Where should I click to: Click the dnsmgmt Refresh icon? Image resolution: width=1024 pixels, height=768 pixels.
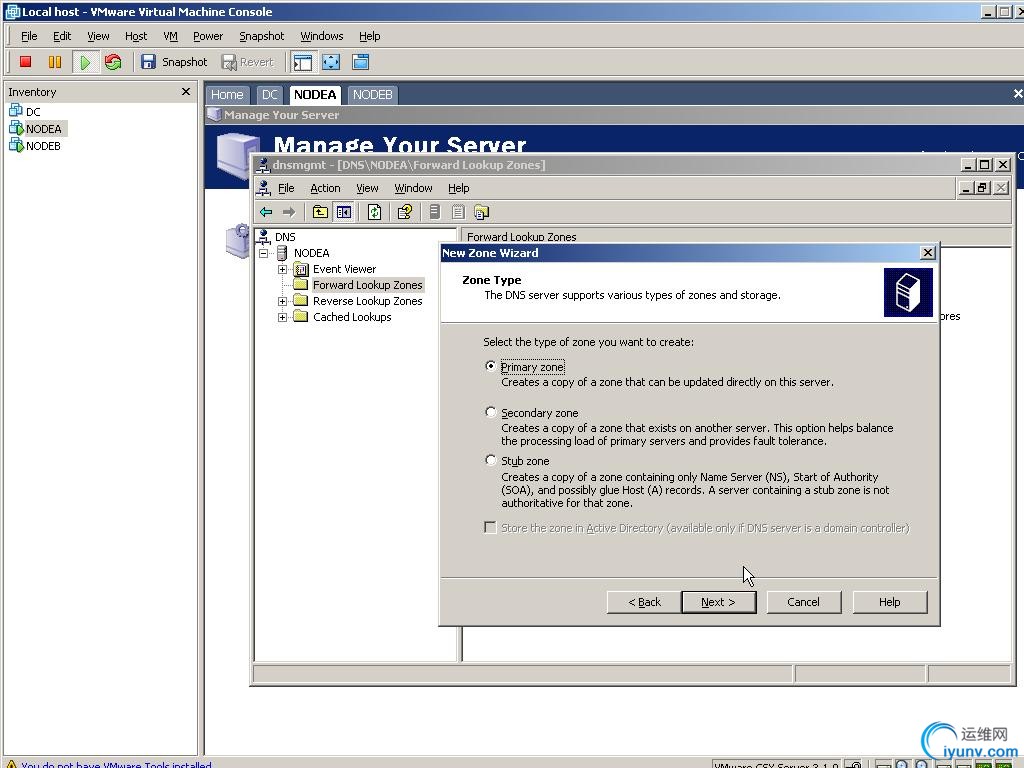coord(374,212)
